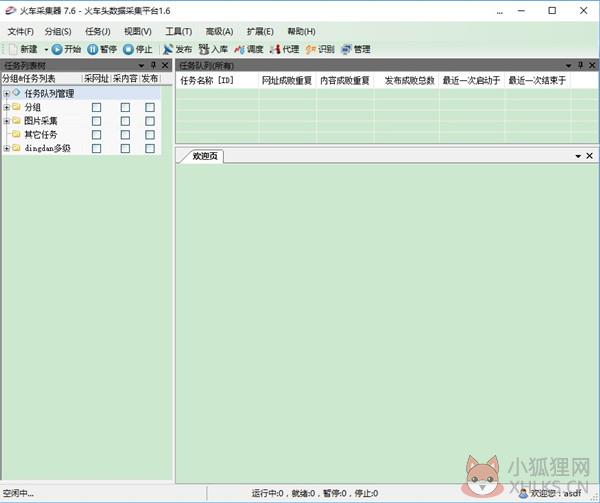Expand the 分组 folder node
Screen dimensions: 600x503
click(x=7, y=107)
